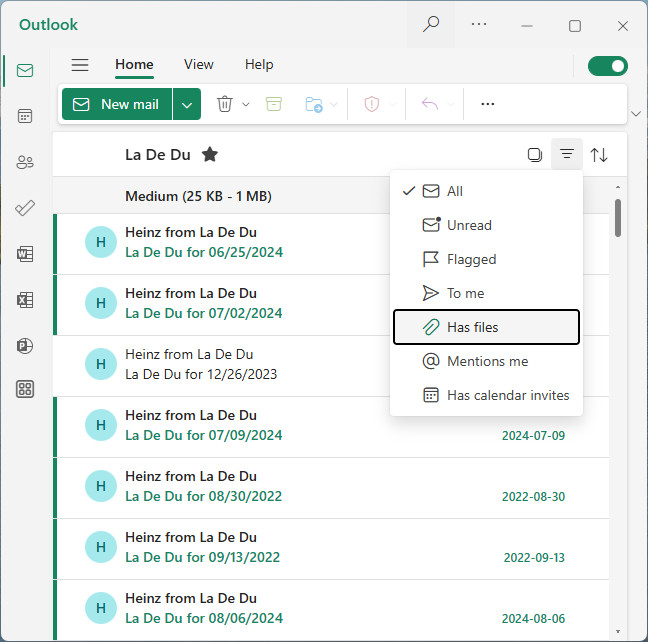Click the Archive icon in toolbar
The height and width of the screenshot is (642, 648).
tap(274, 104)
